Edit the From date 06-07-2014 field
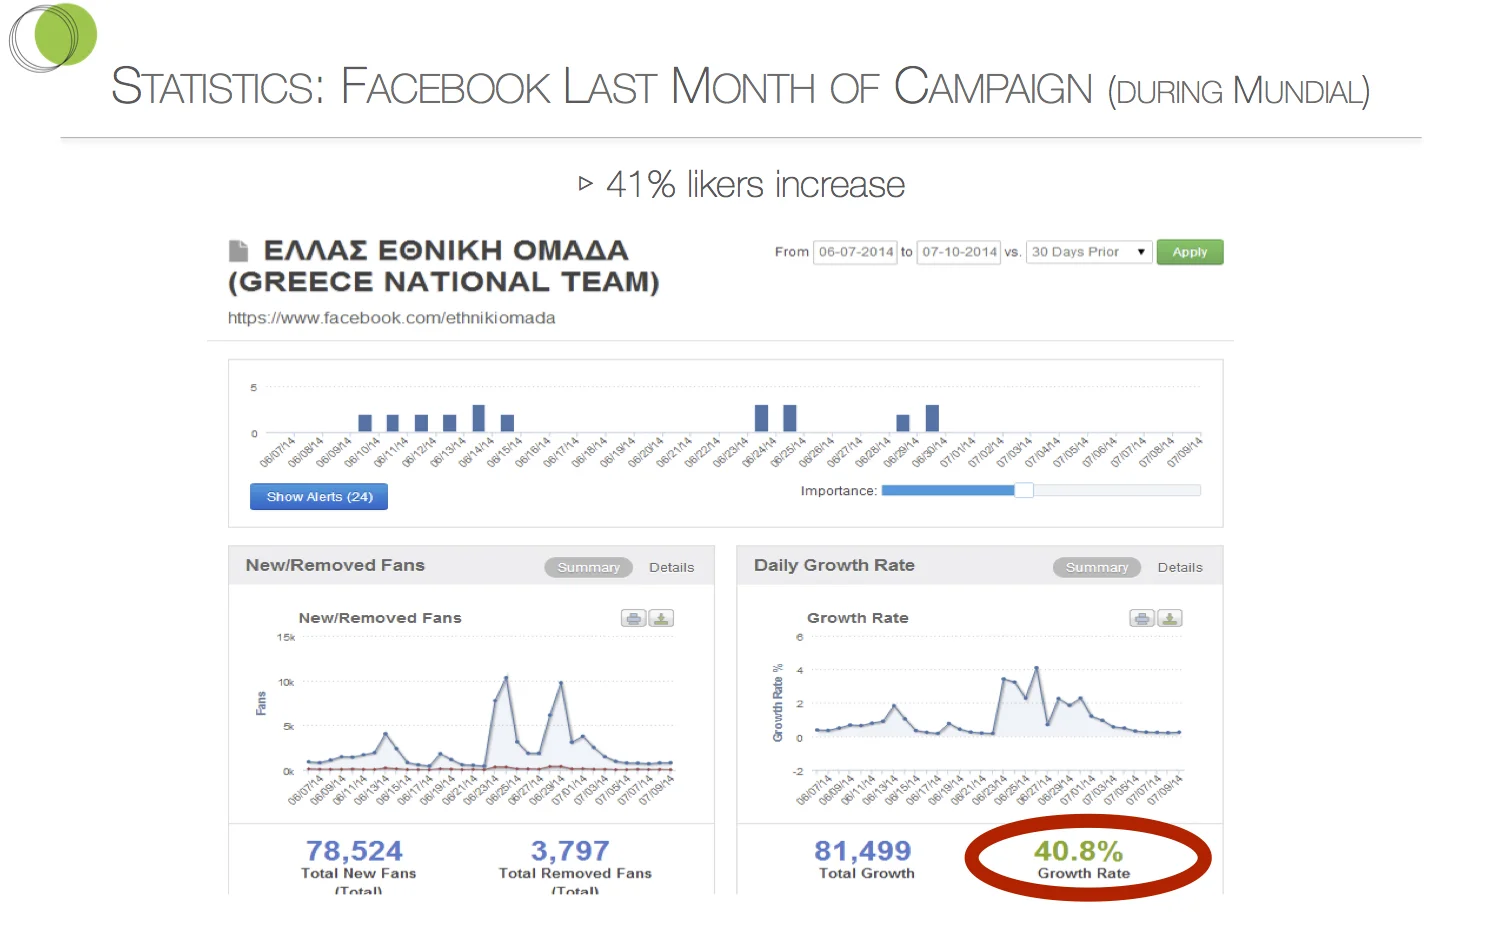 (856, 252)
